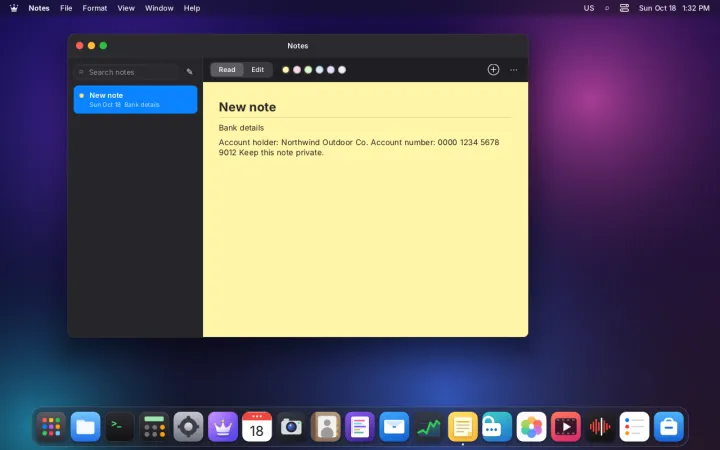This screenshot has height=450, width=720.
Task: Open the Stocks chart icon in the dock
Action: pyautogui.click(x=428, y=427)
